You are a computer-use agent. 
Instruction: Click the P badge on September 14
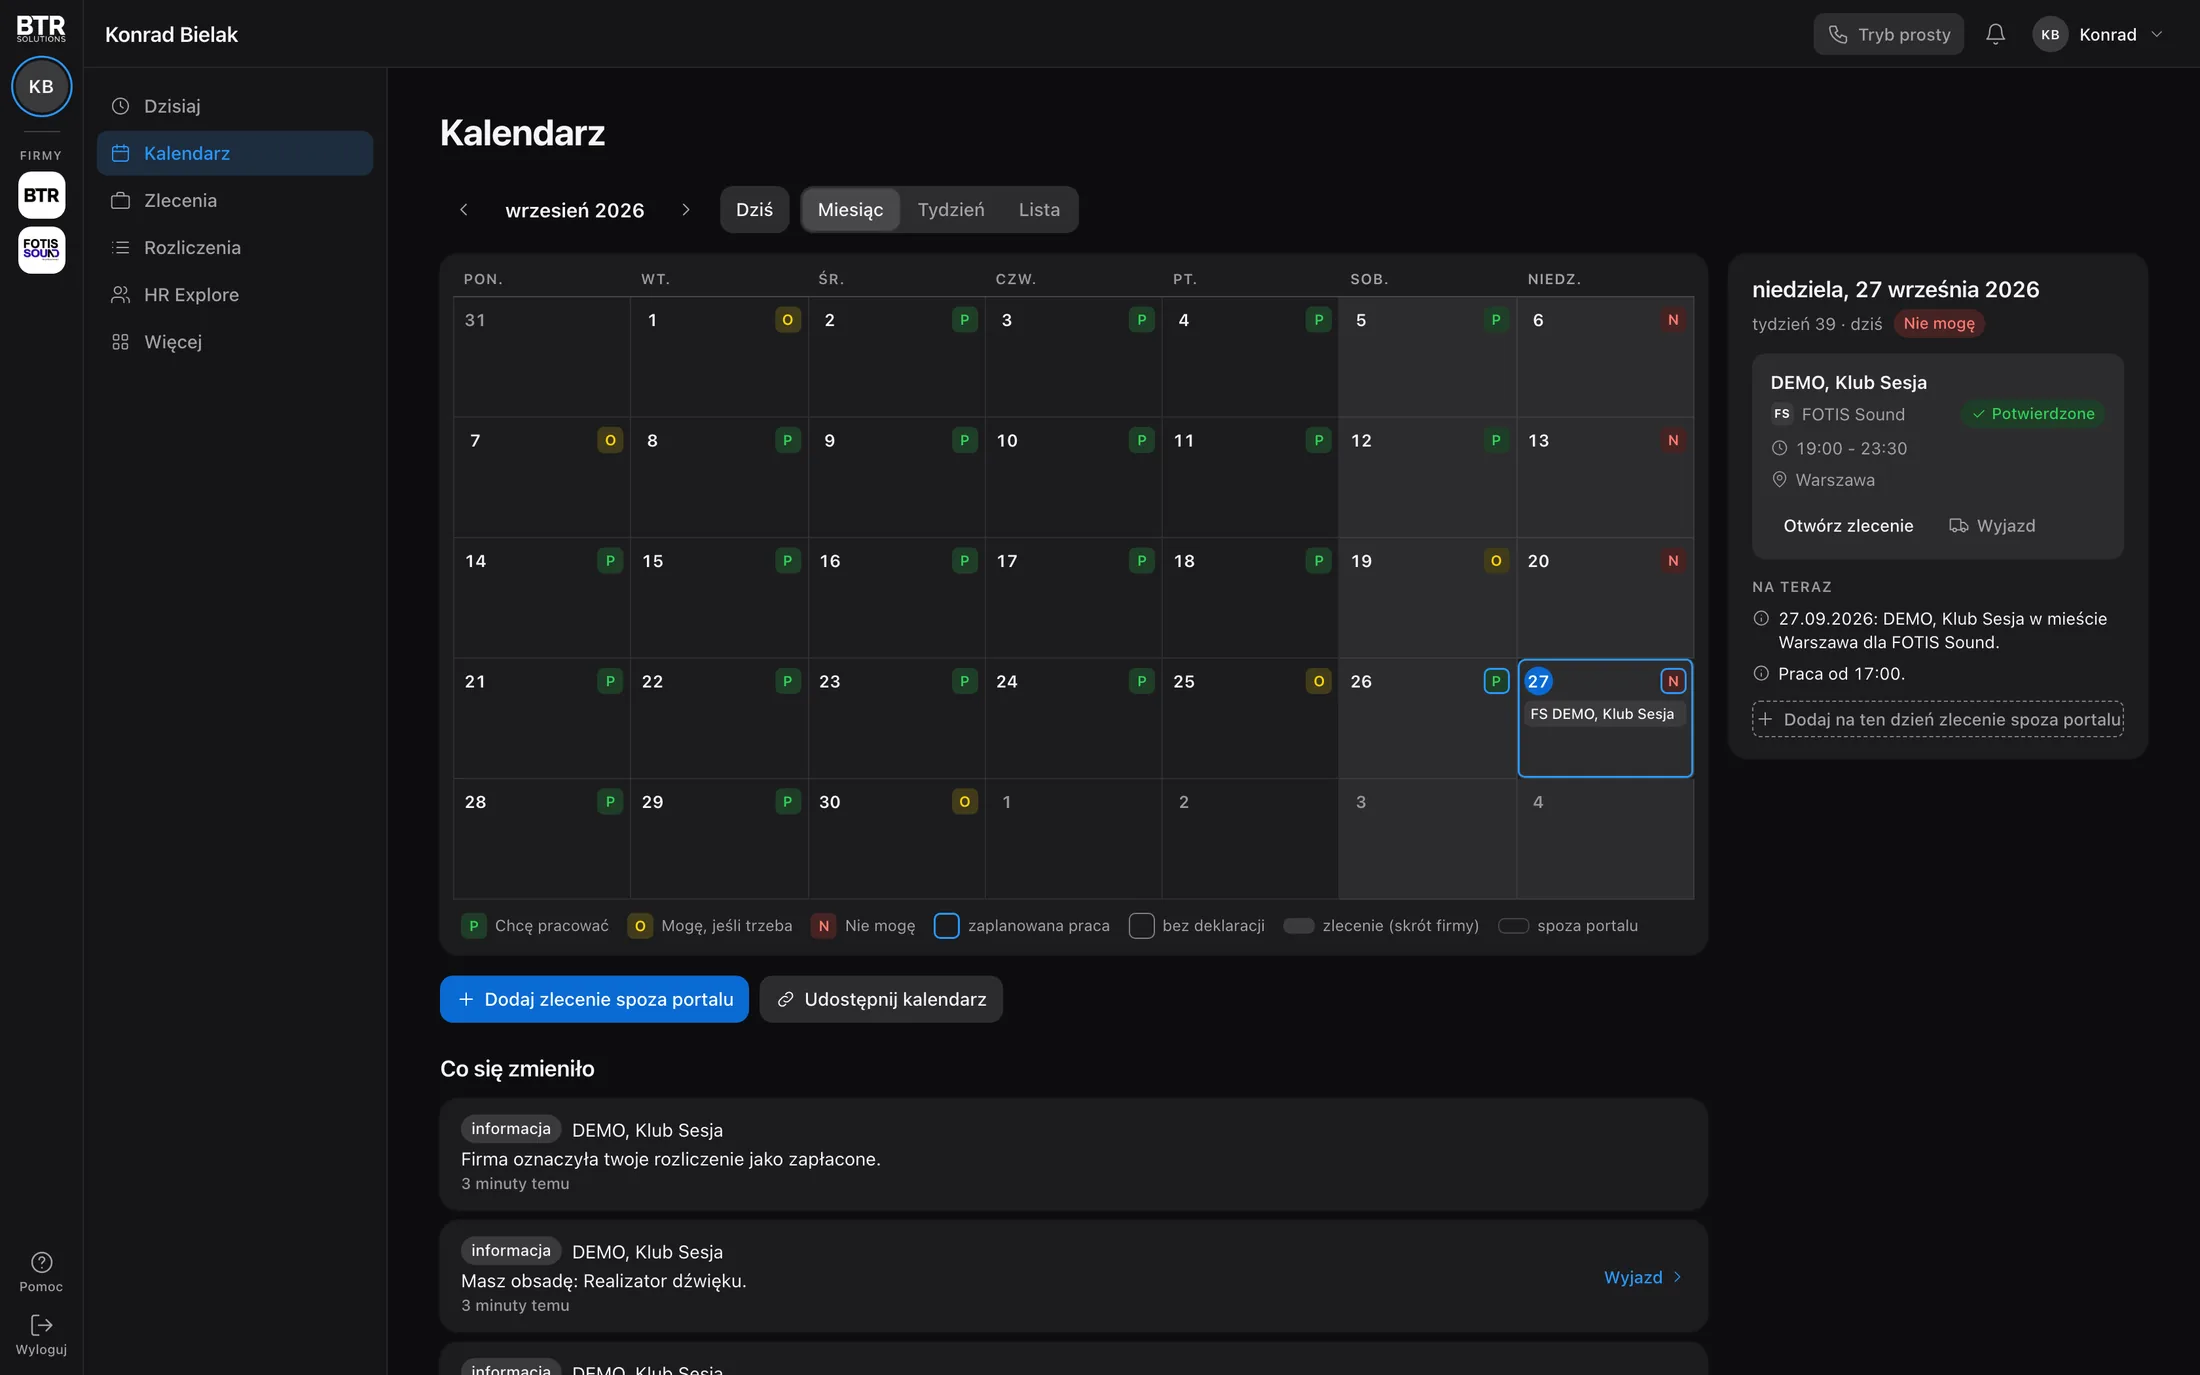tap(610, 561)
